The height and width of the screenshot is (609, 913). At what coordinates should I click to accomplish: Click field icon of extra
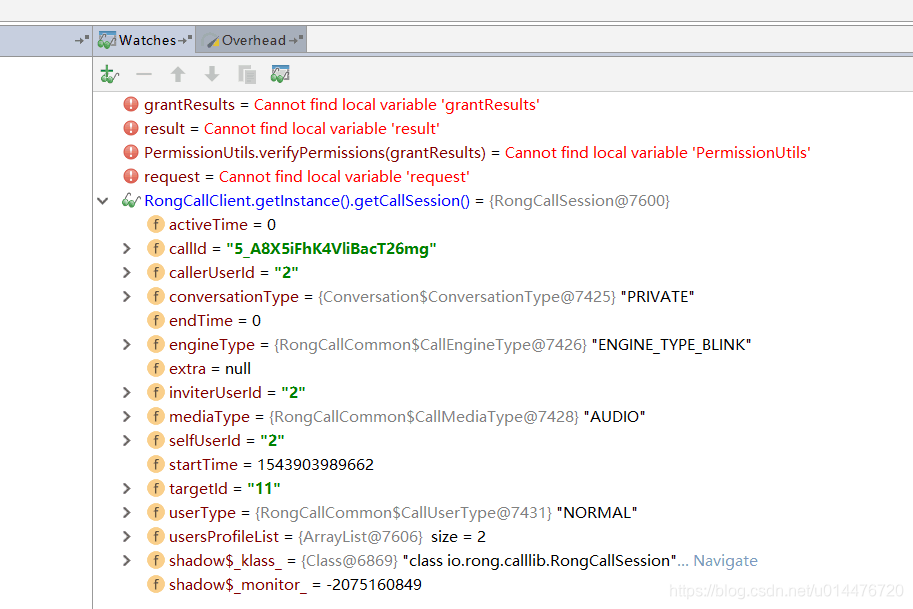coord(155,369)
